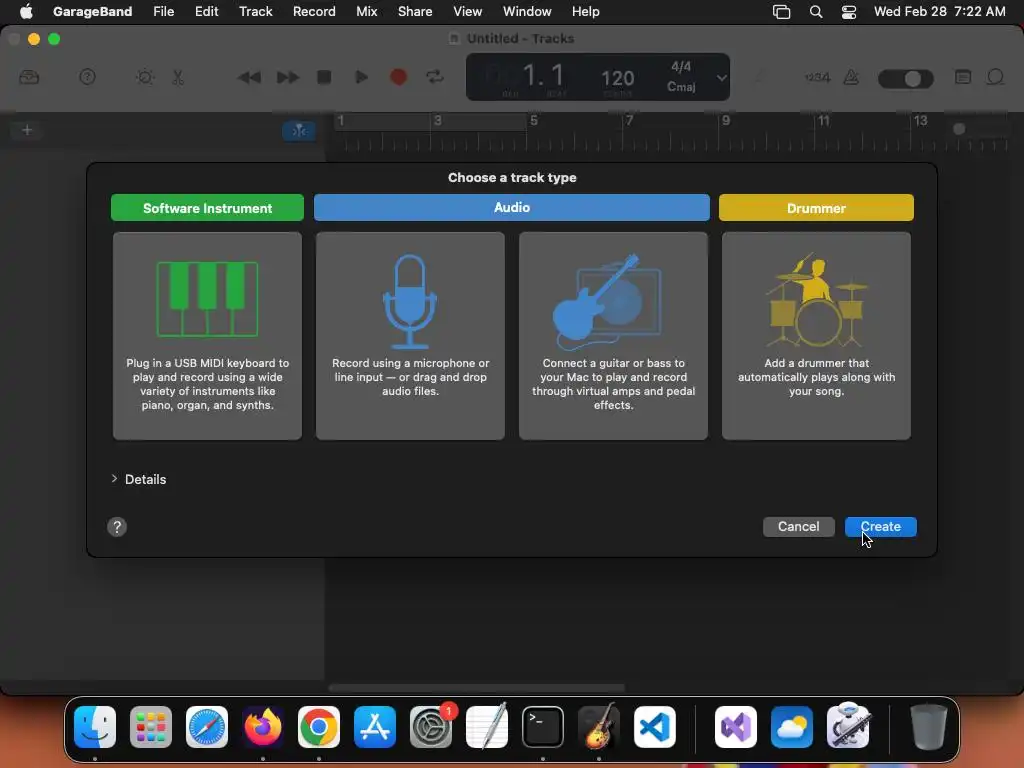The width and height of the screenshot is (1024, 768).
Task: Open Launchpad from the Dock
Action: 151,727
